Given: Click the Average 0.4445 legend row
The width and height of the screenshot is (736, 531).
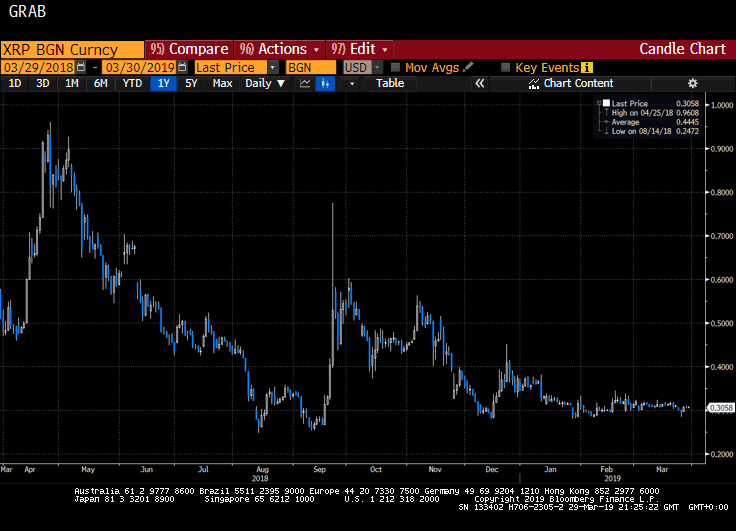Looking at the screenshot, I should tap(655, 122).
